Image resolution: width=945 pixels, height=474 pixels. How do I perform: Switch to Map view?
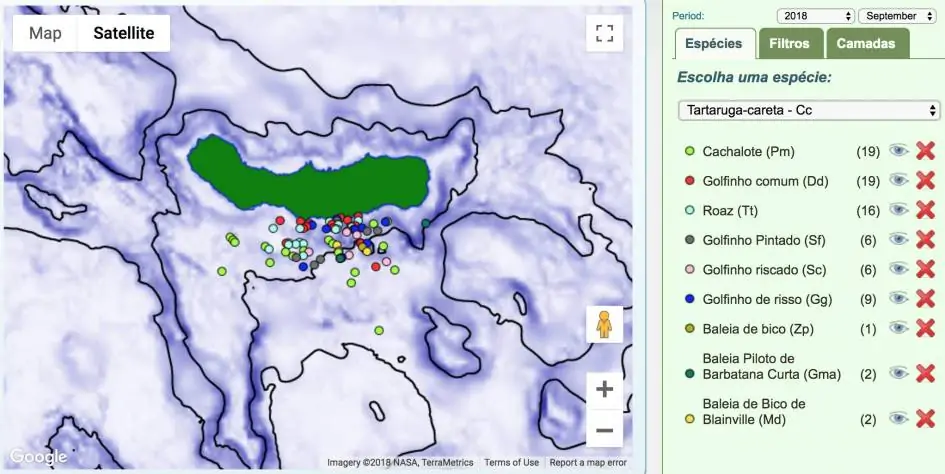coord(45,33)
